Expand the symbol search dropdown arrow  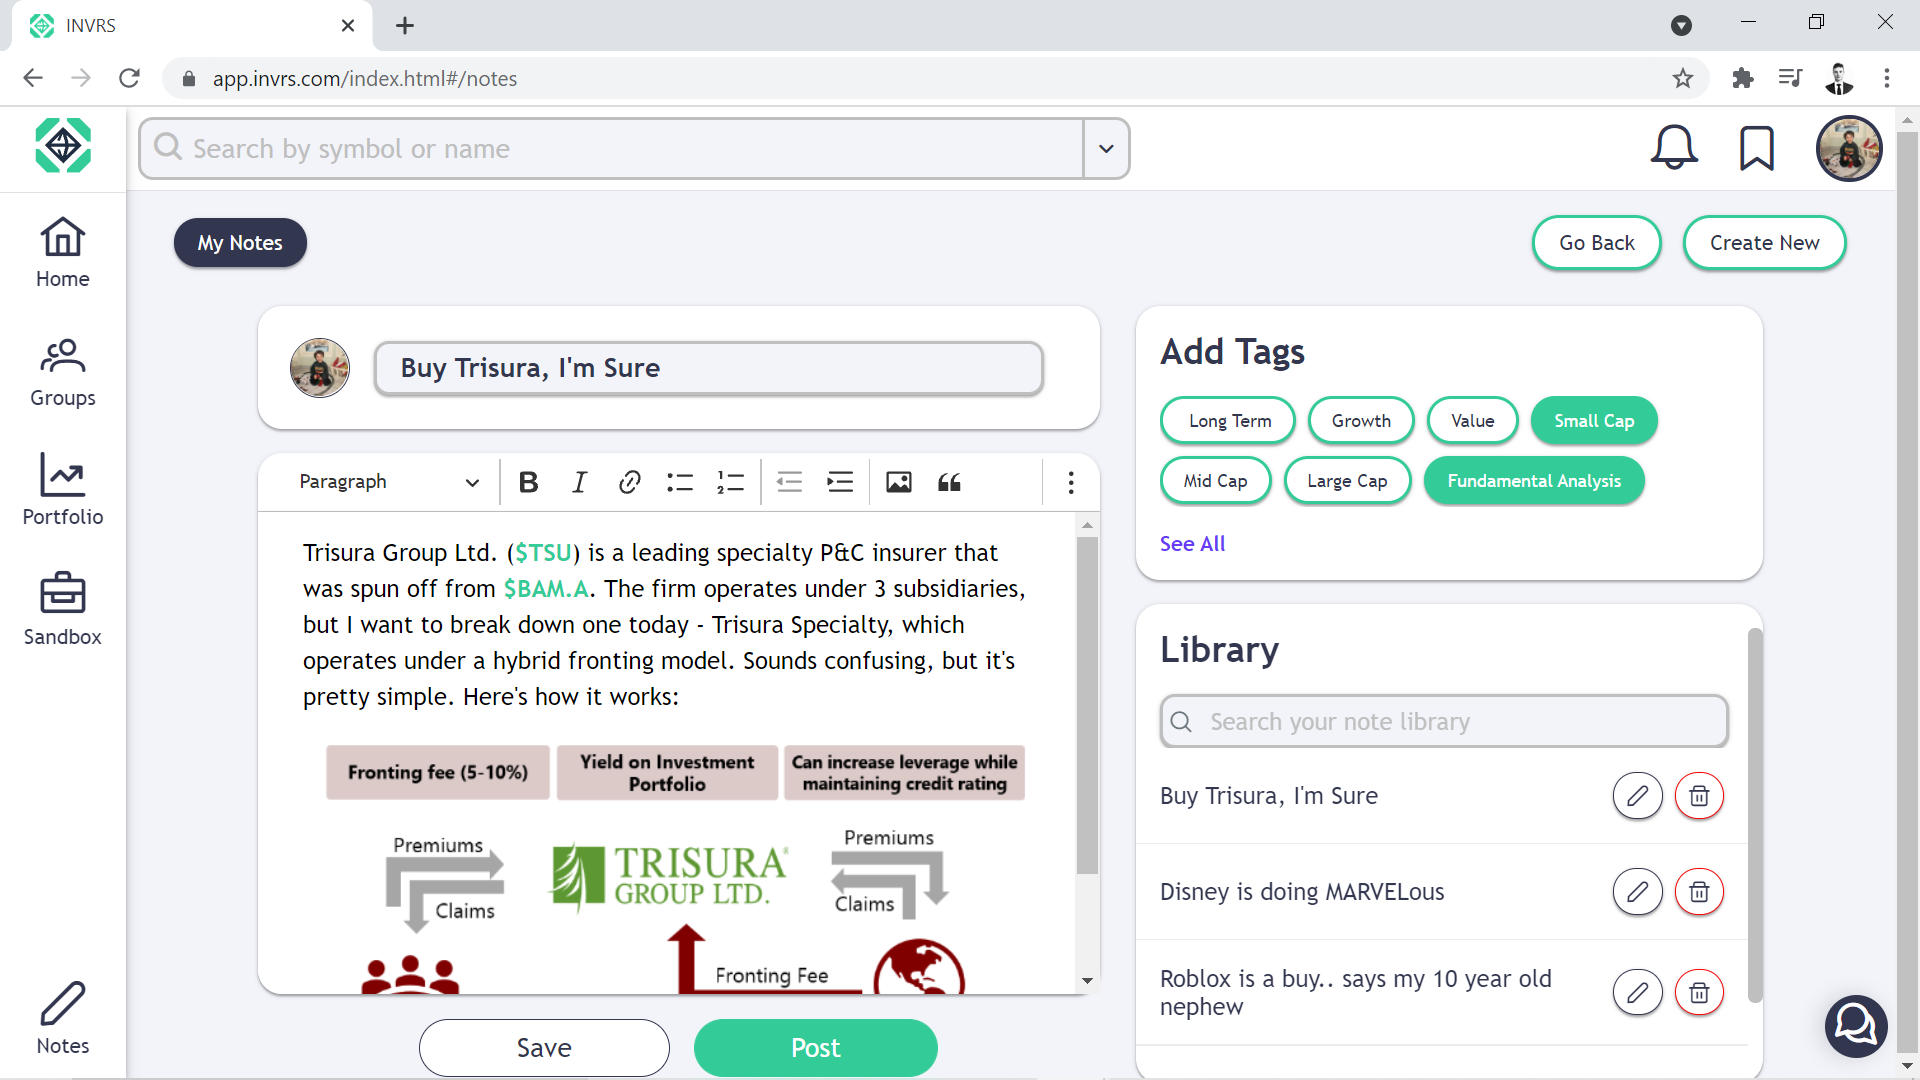(x=1106, y=149)
